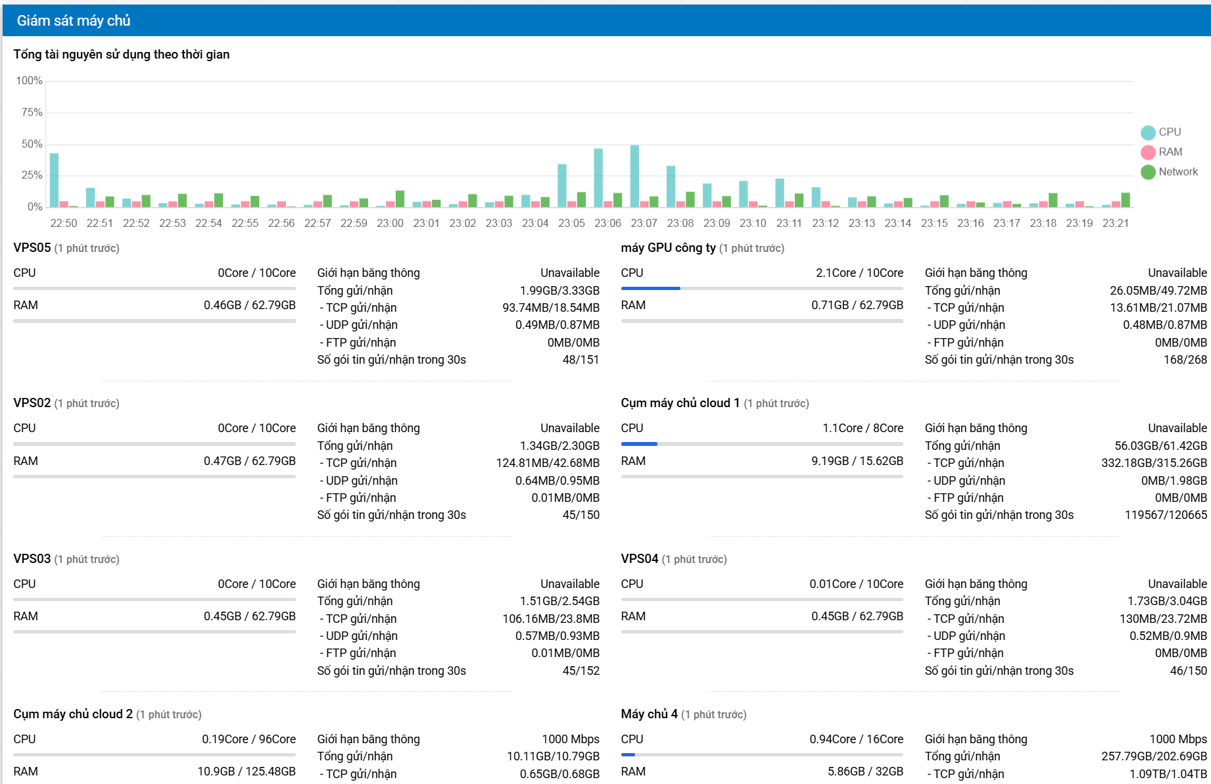The width and height of the screenshot is (1211, 784).
Task: Click the tallest CPU bar at 23:07
Action: (634, 177)
